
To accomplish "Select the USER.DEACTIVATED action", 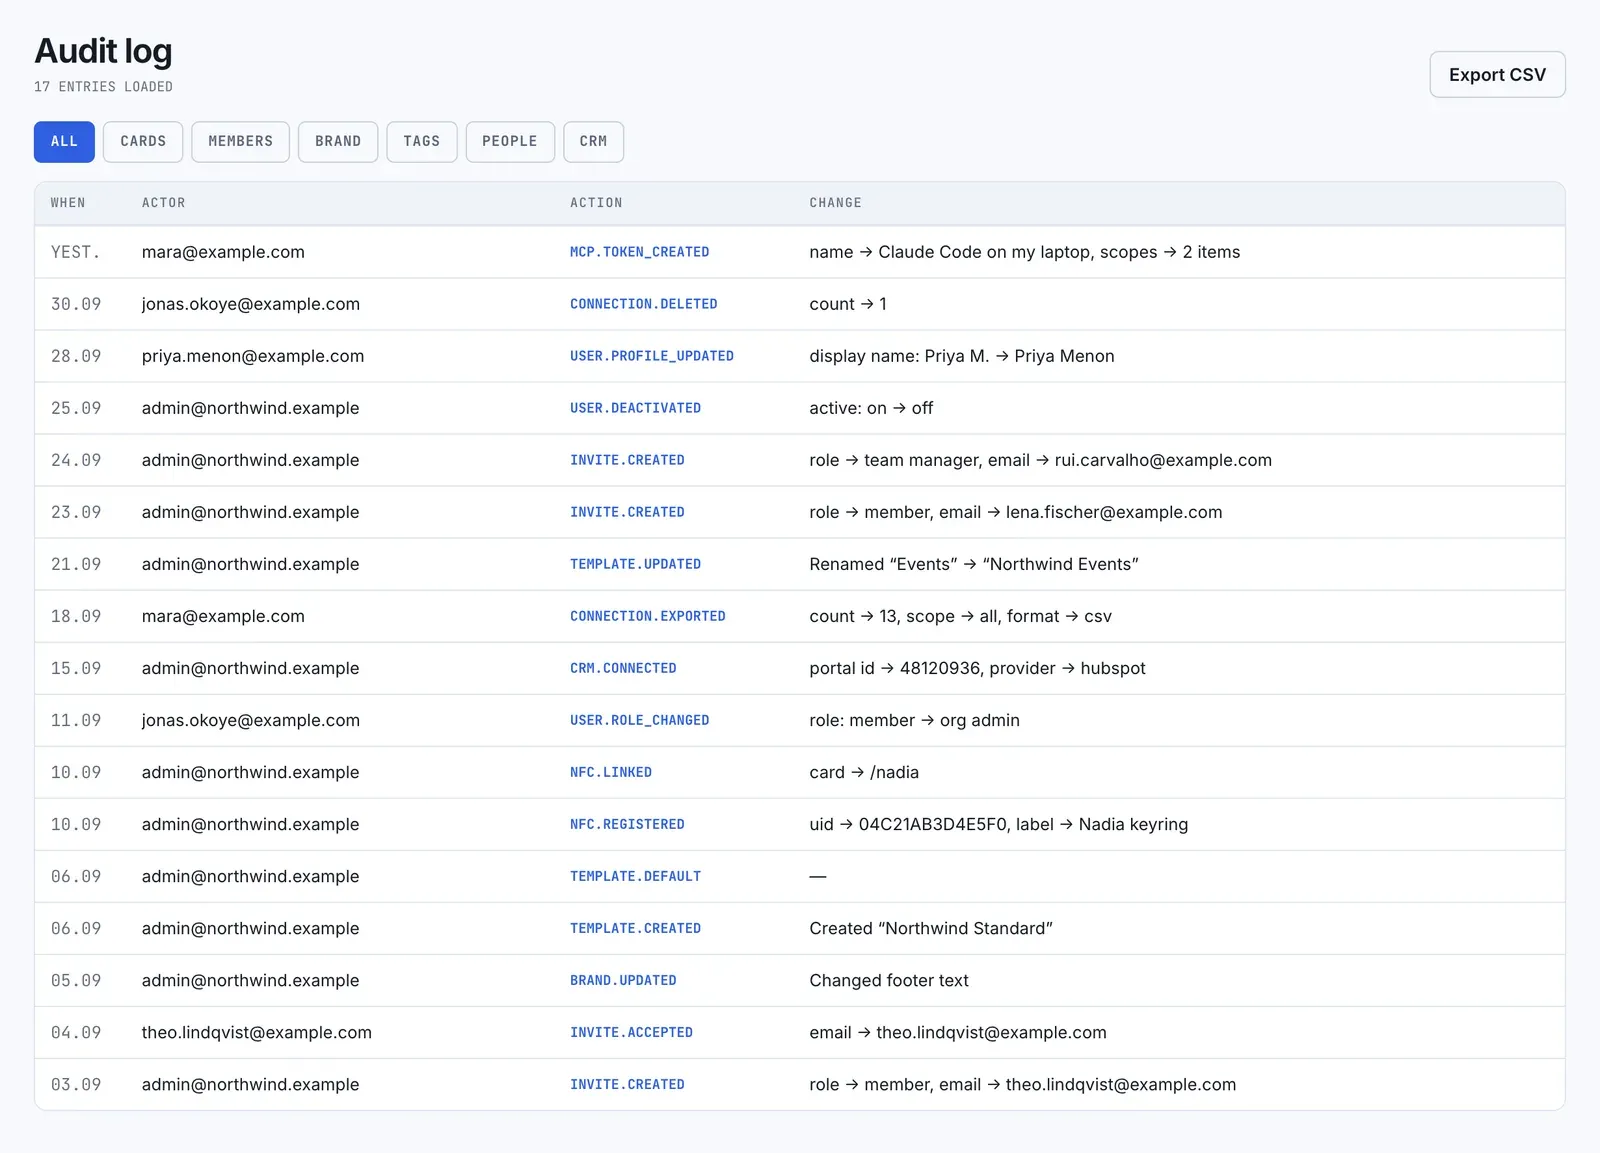I will pyautogui.click(x=635, y=408).
